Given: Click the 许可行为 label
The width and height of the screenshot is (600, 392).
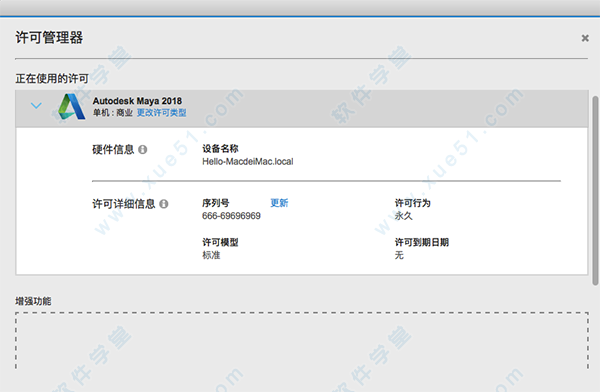Looking at the screenshot, I should tap(412, 203).
